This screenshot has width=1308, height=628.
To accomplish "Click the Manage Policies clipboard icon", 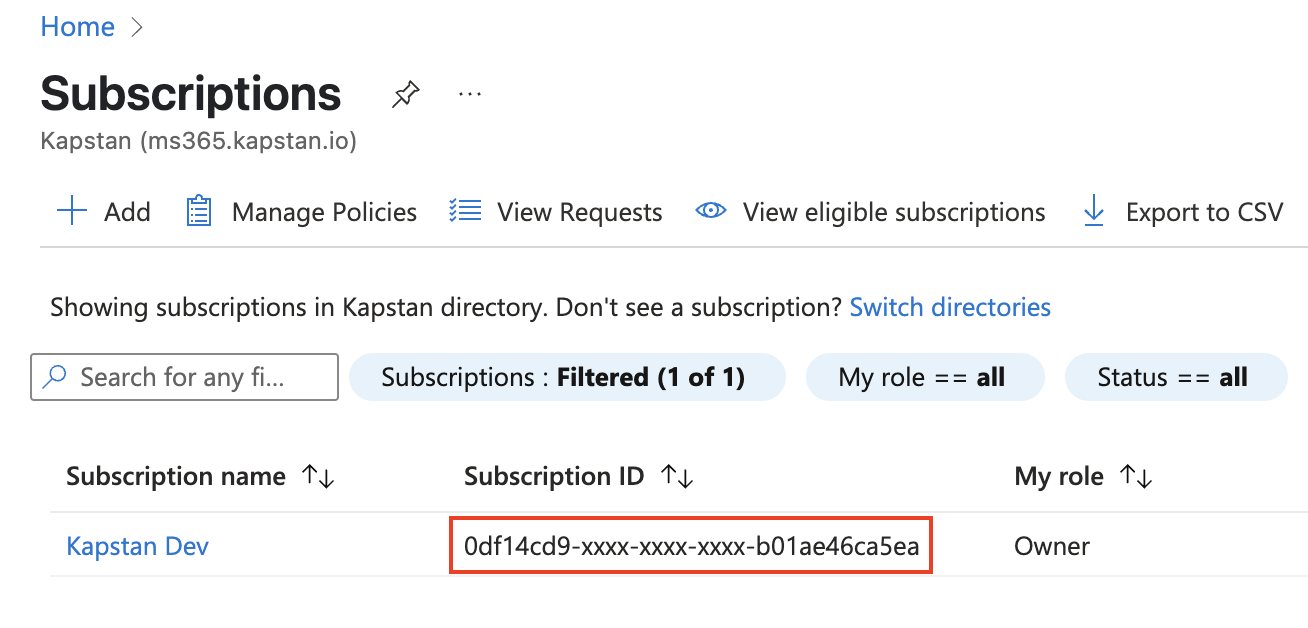I will point(200,211).
